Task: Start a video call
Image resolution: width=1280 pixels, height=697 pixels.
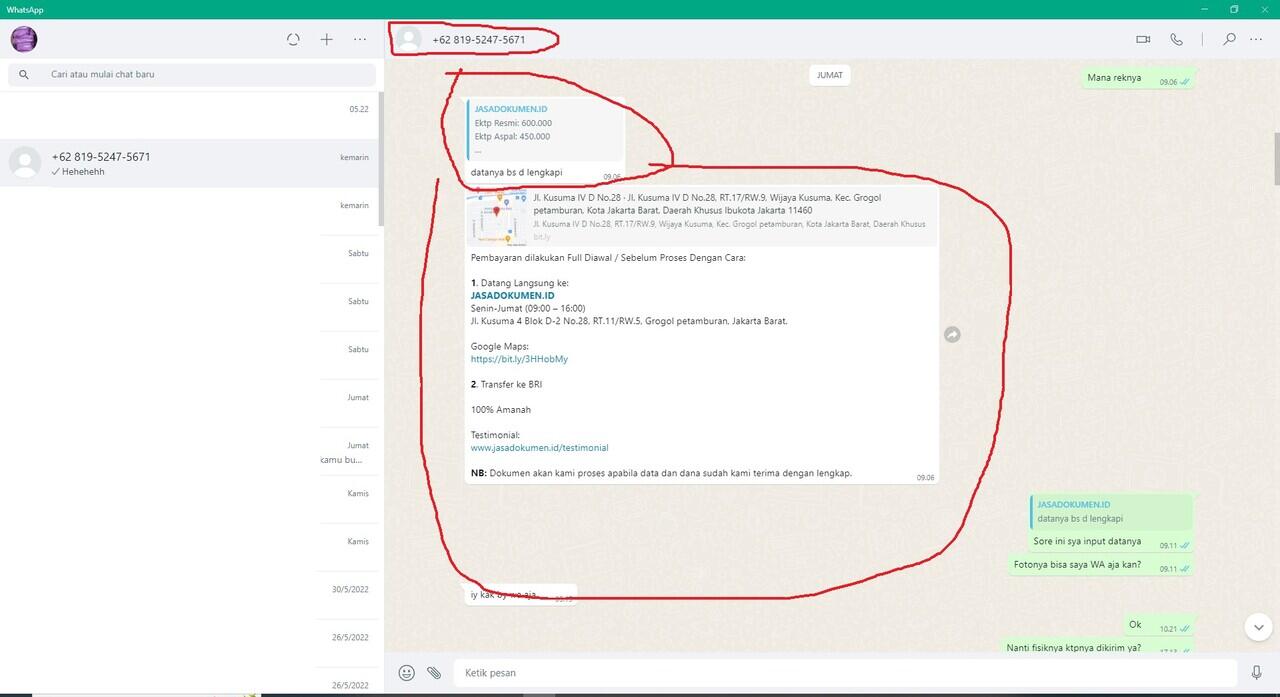Action: tap(1143, 39)
